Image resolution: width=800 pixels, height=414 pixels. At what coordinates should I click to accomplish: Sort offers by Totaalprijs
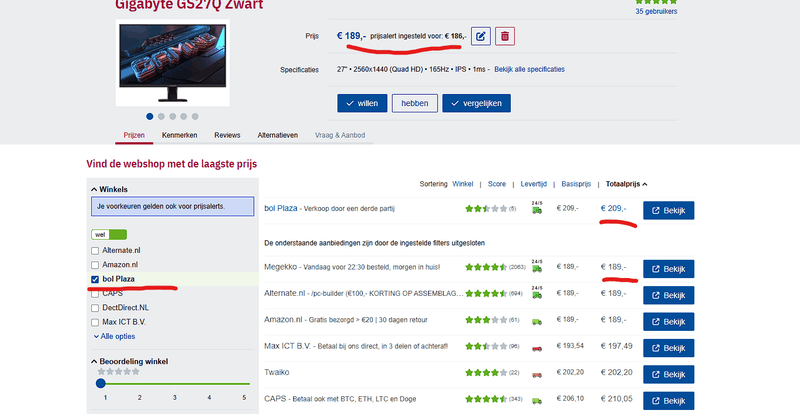click(x=627, y=184)
